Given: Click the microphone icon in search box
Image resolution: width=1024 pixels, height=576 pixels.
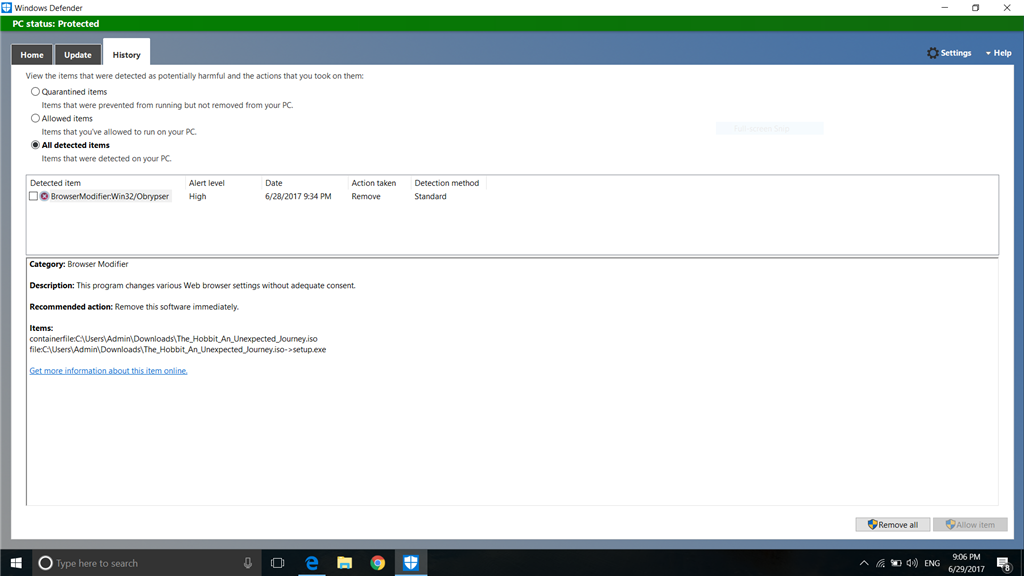Looking at the screenshot, I should (x=248, y=563).
